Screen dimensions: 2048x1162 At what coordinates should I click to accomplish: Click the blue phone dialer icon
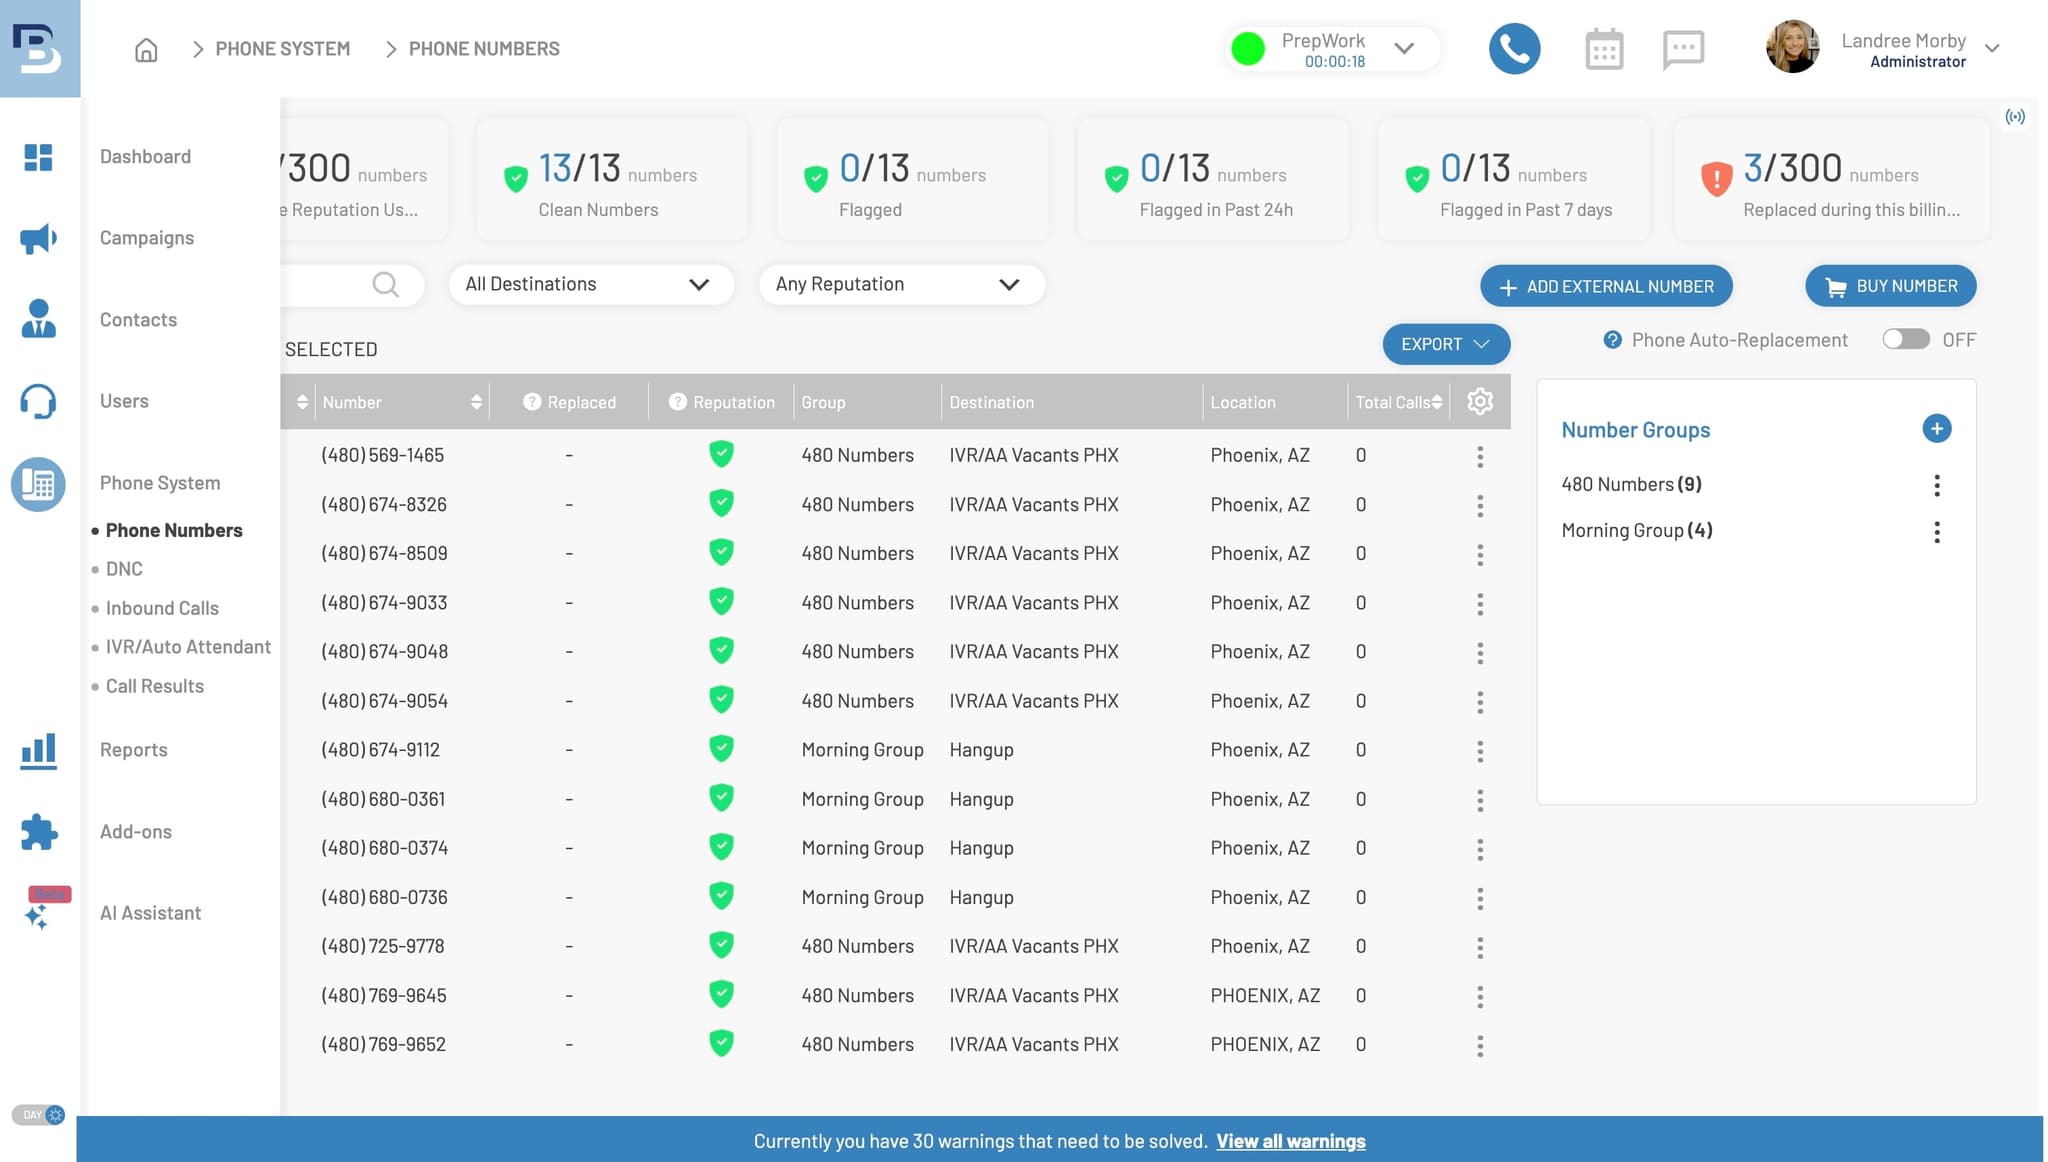pyautogui.click(x=1514, y=49)
